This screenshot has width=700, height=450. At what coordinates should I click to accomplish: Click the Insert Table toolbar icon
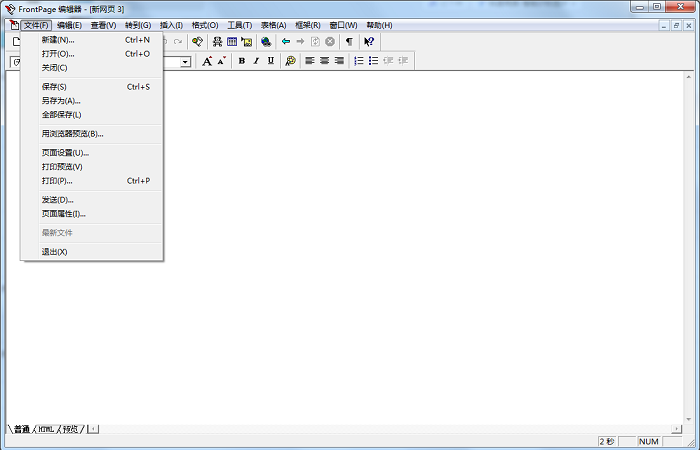(x=232, y=42)
